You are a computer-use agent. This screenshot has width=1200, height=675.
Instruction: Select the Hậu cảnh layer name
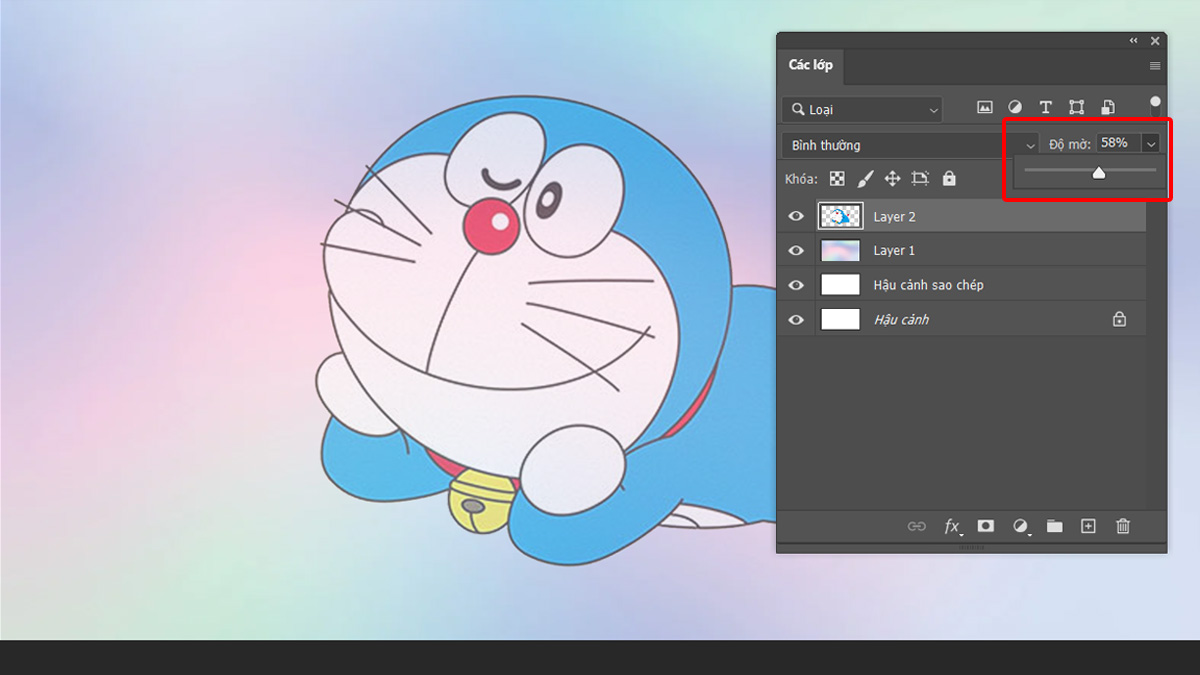tap(901, 319)
